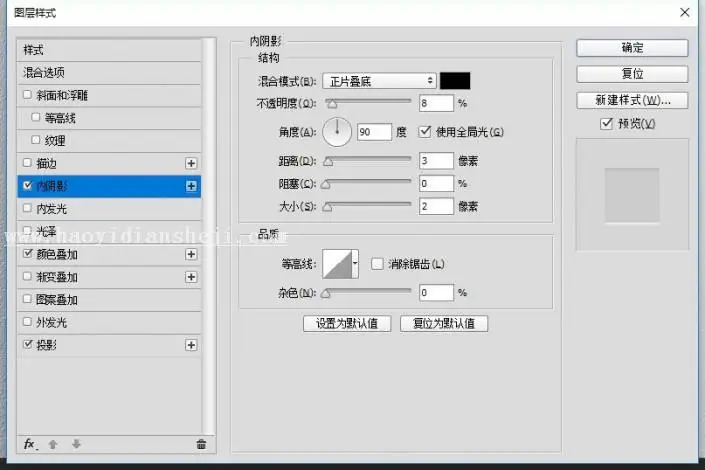Add another 描边 effect with plus icon

(x=191, y=163)
